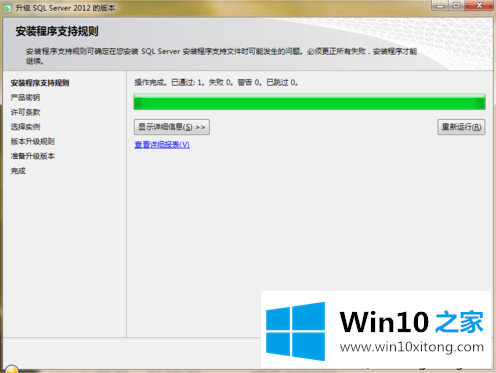Viewport: 496px width, 373px height.
Task: Close the SQL Server 2012 upgrade window
Action: pyautogui.click(x=479, y=6)
